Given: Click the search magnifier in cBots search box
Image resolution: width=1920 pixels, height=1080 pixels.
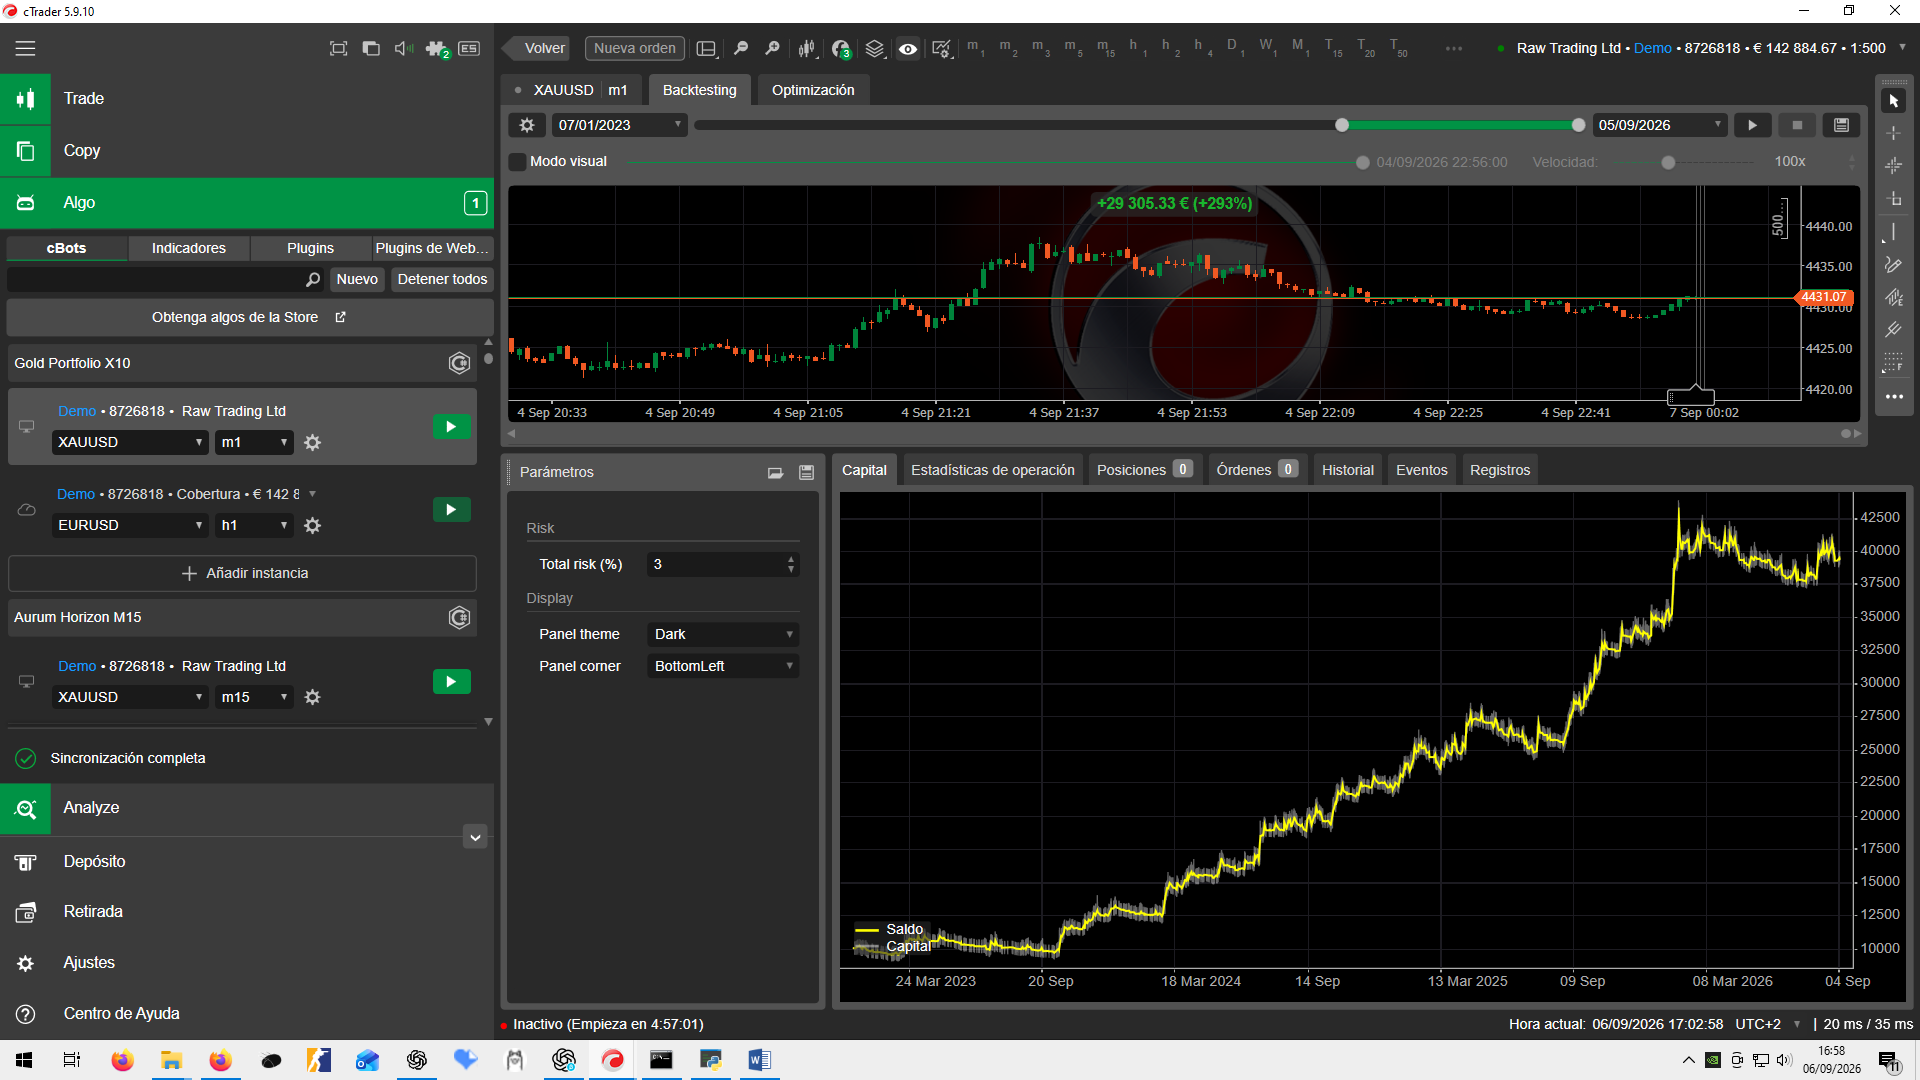Looking at the screenshot, I should coord(313,279).
